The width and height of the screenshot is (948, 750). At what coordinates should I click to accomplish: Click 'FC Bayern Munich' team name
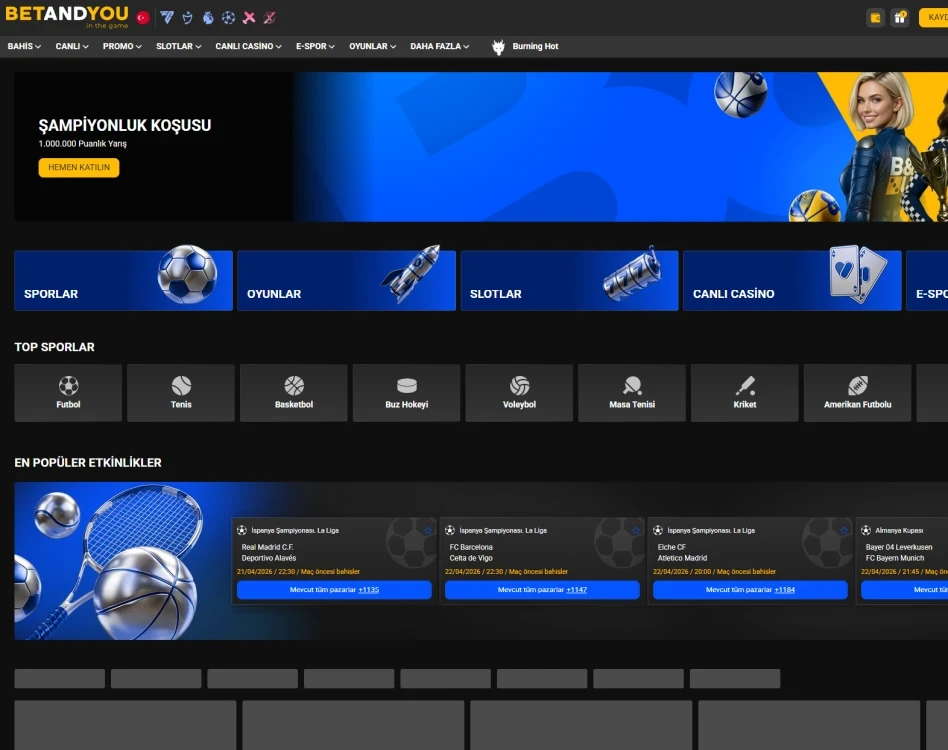pyautogui.click(x=895, y=558)
